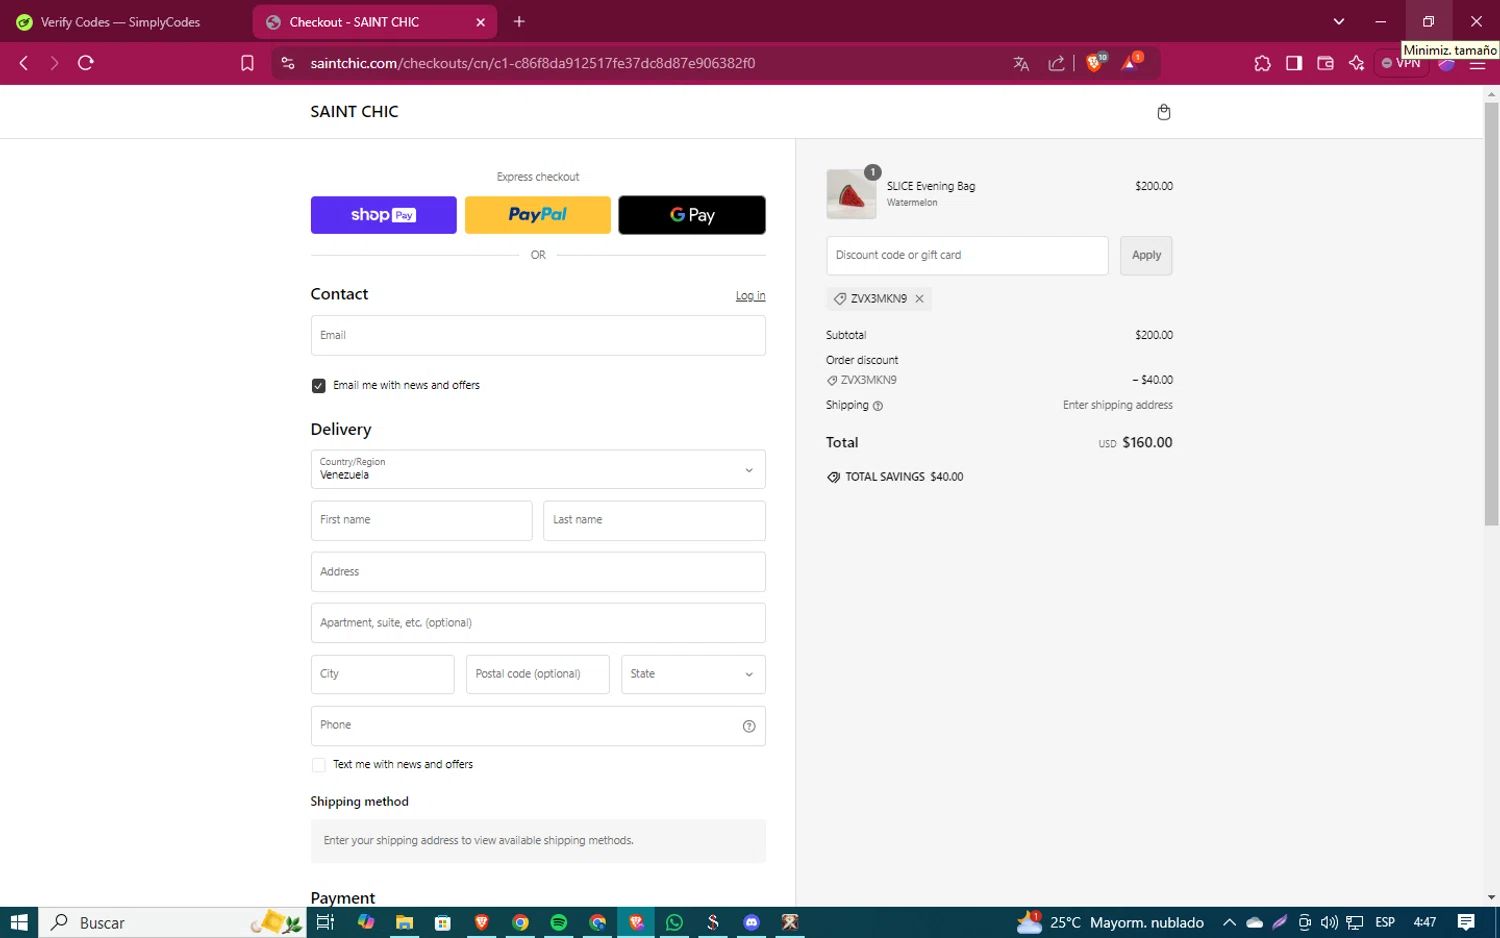Click the shipping info question icon
Viewport: 1500px width, 938px height.
(x=878, y=406)
